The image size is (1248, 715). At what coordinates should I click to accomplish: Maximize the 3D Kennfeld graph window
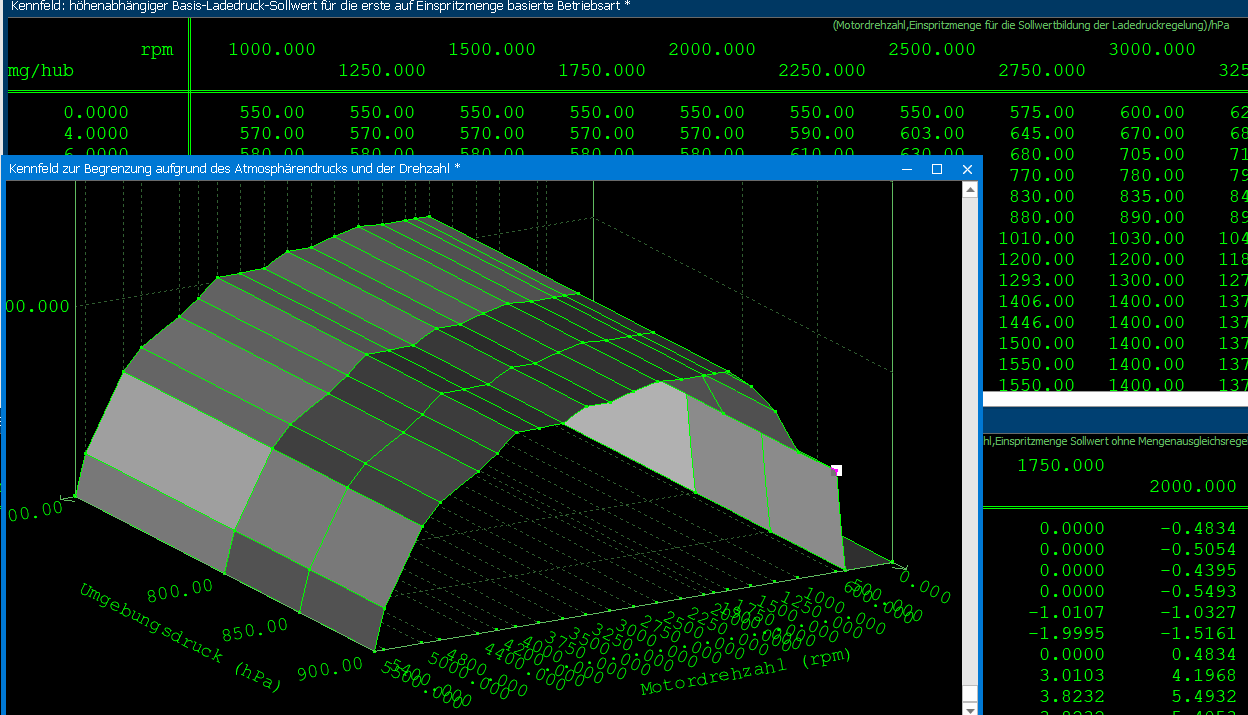(937, 169)
